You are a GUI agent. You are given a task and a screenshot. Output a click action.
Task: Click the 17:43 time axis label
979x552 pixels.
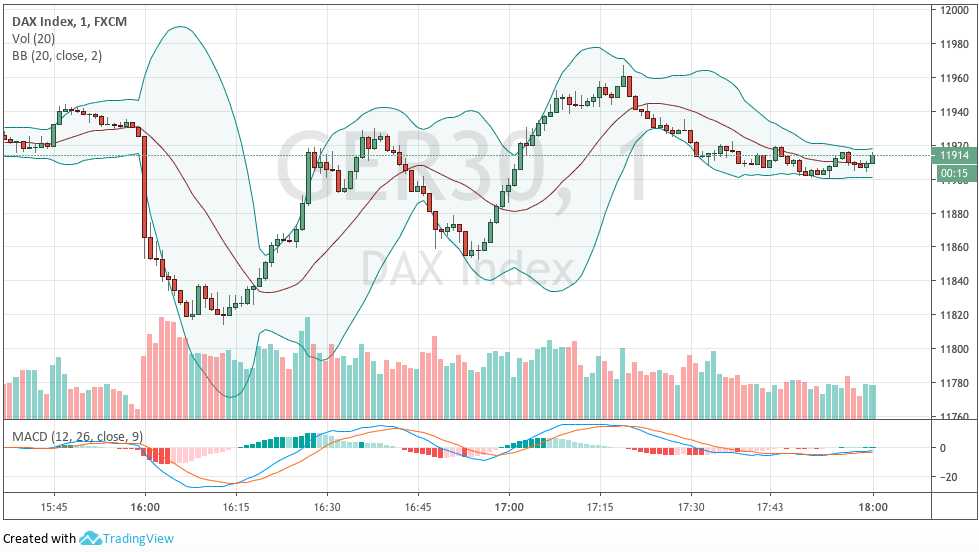770,507
